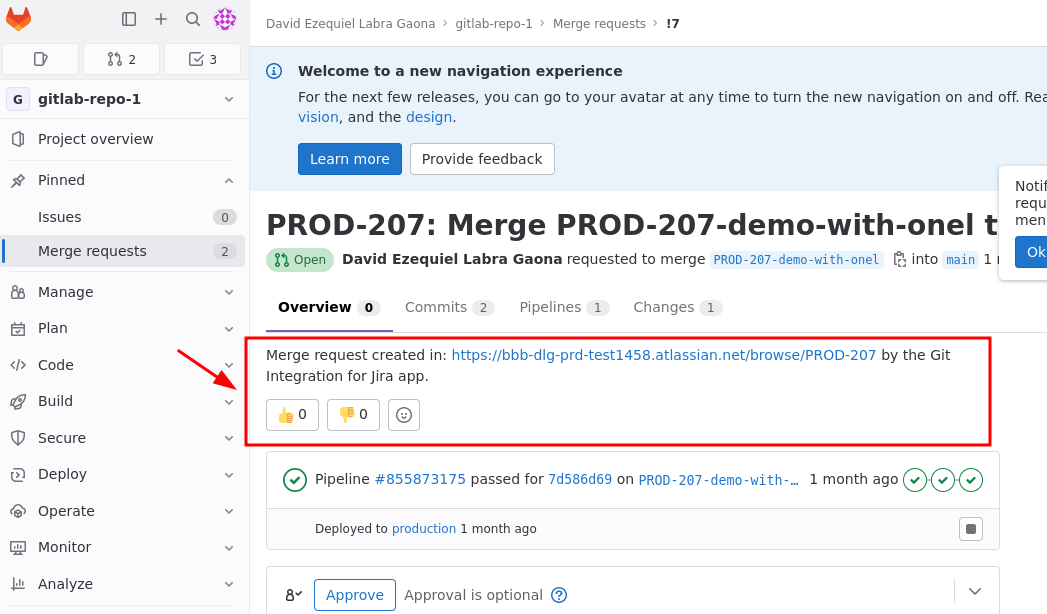Collapse the gitlab-repo-1 project menu
The image size is (1047, 614).
[x=229, y=99]
